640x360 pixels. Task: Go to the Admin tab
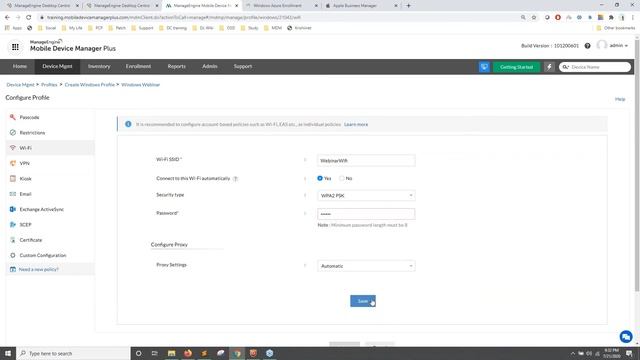210,66
